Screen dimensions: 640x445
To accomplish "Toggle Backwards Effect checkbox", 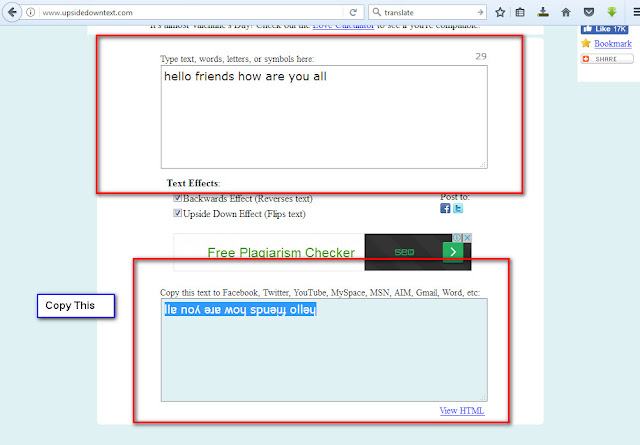I will [x=178, y=198].
